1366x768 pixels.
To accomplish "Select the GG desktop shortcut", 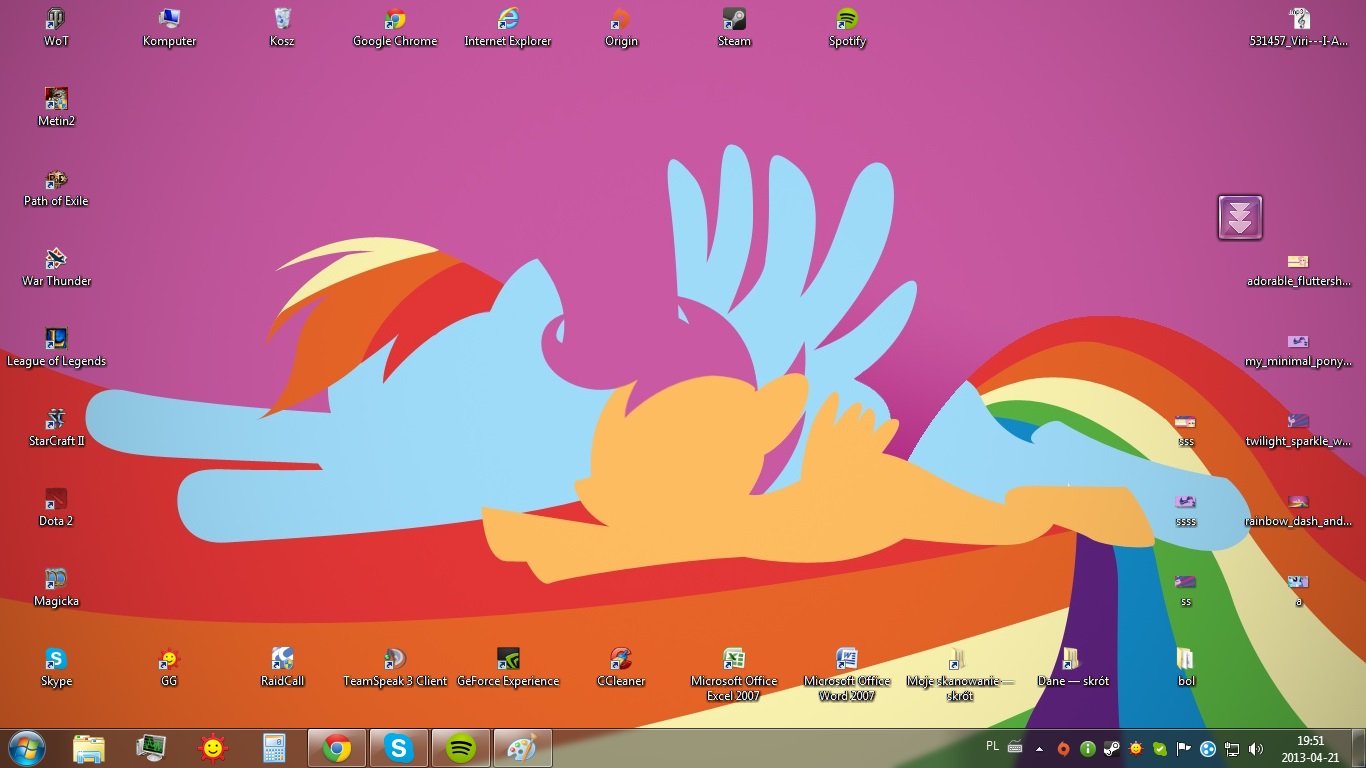I will (169, 668).
